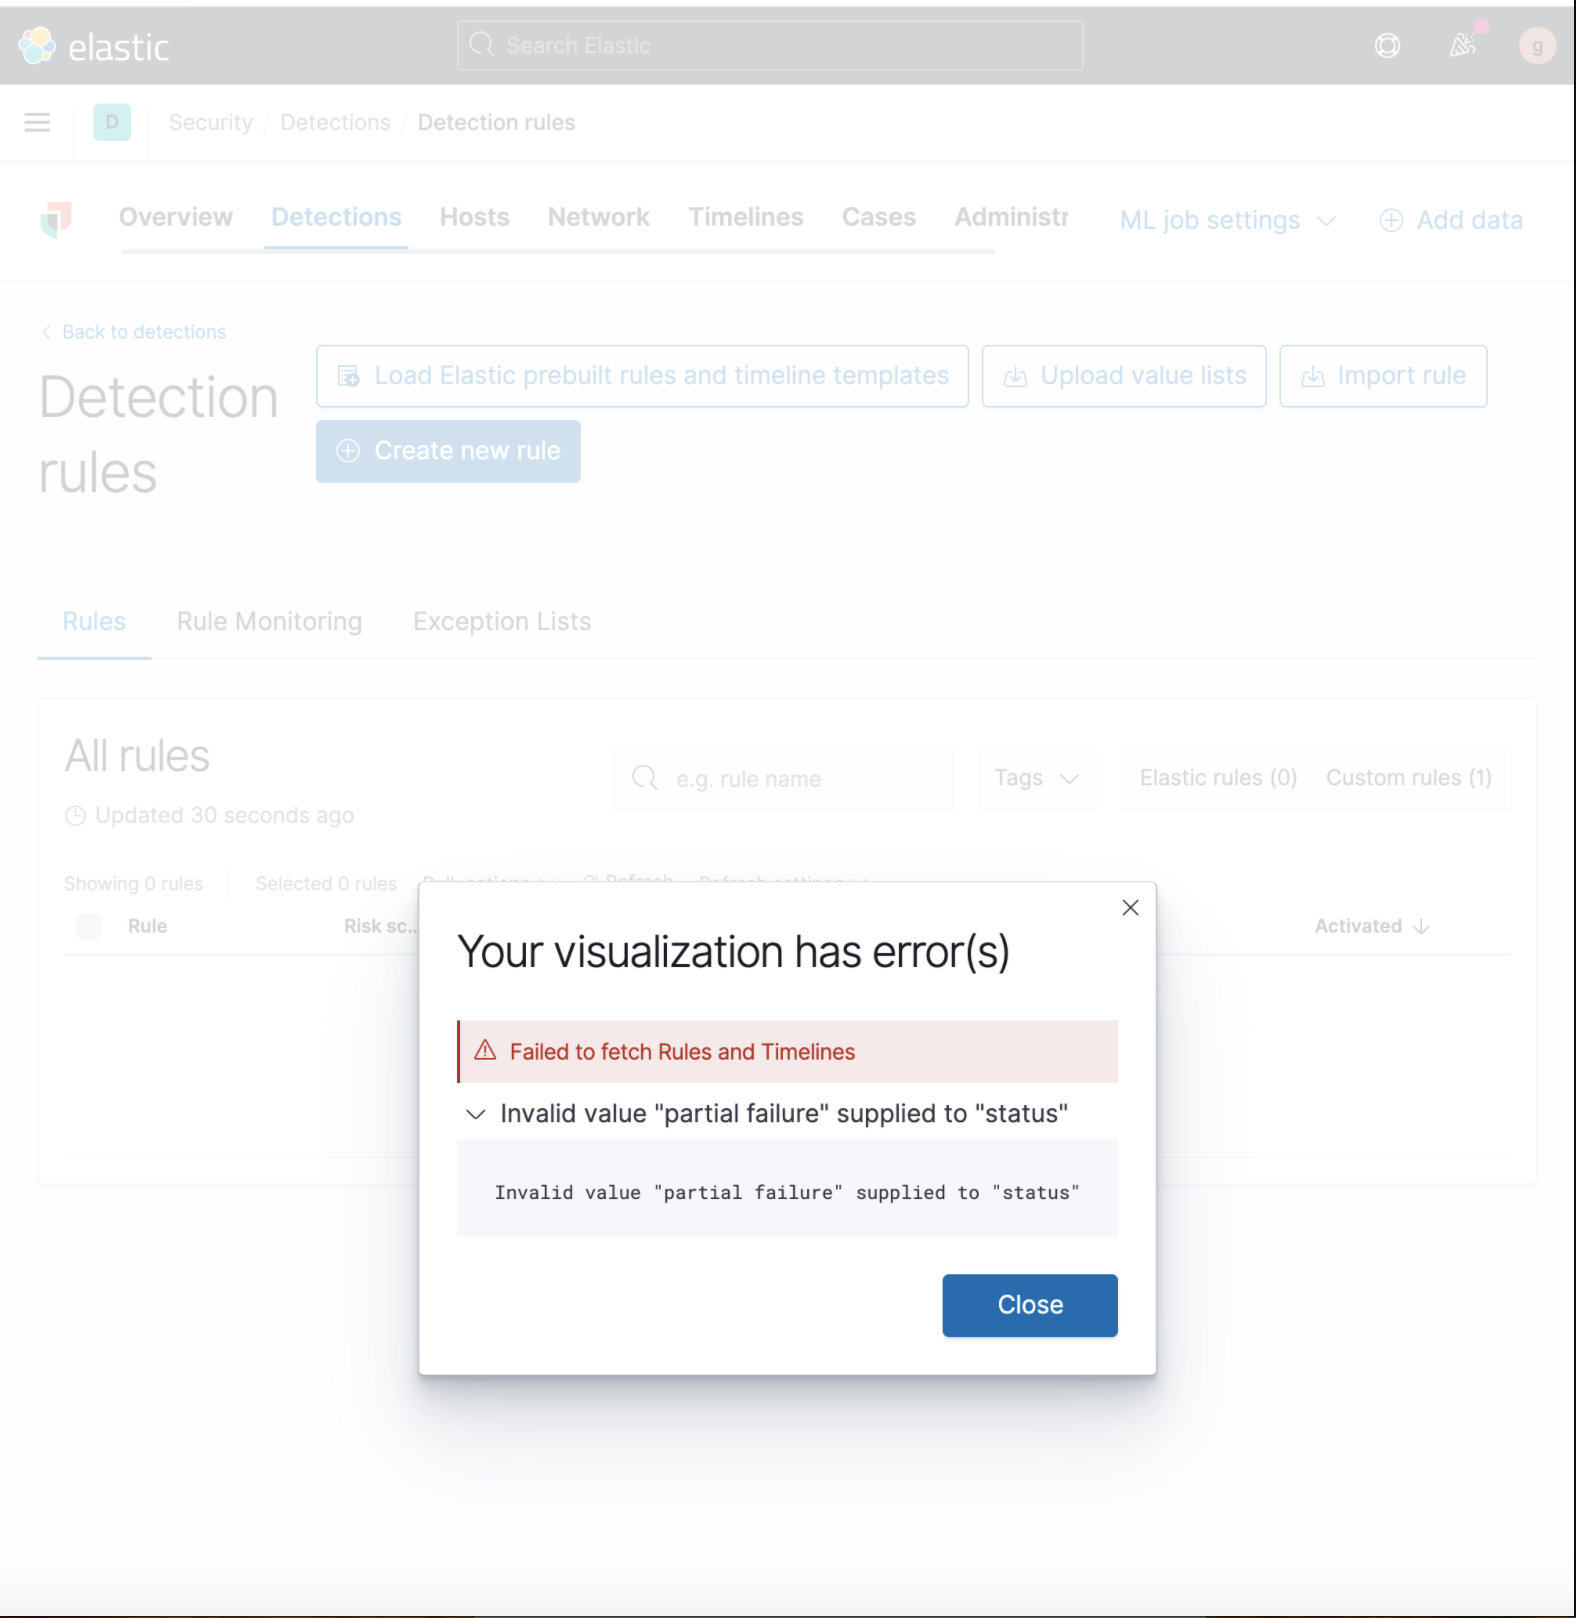Click the Security breadcrumb link

pyautogui.click(x=211, y=122)
